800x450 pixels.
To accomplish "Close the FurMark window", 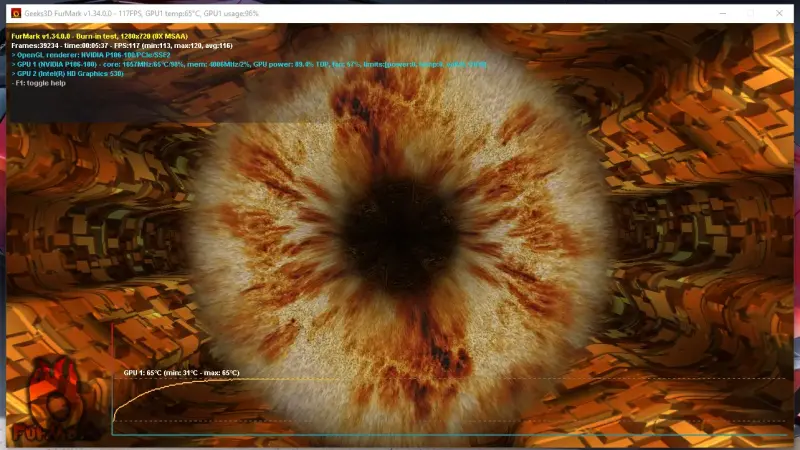I will [x=779, y=13].
